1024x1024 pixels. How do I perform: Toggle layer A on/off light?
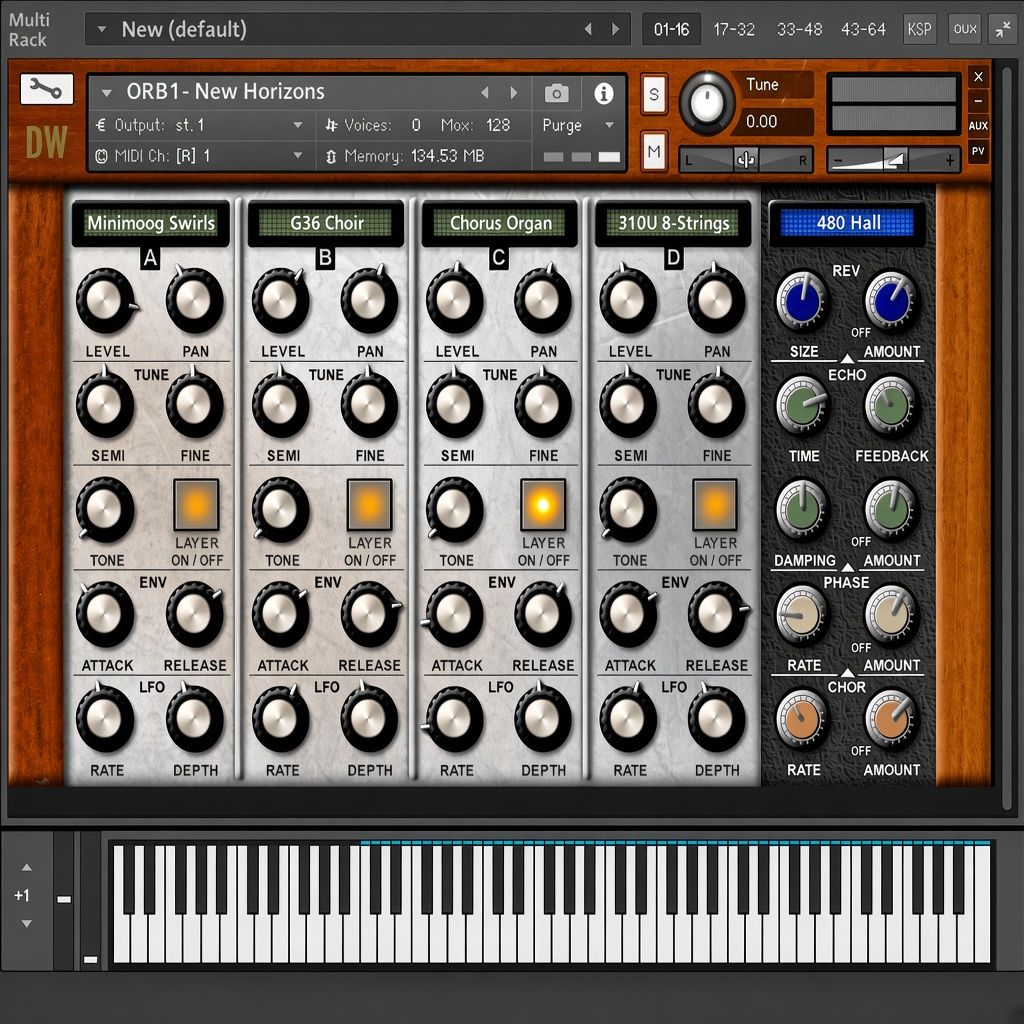(196, 505)
